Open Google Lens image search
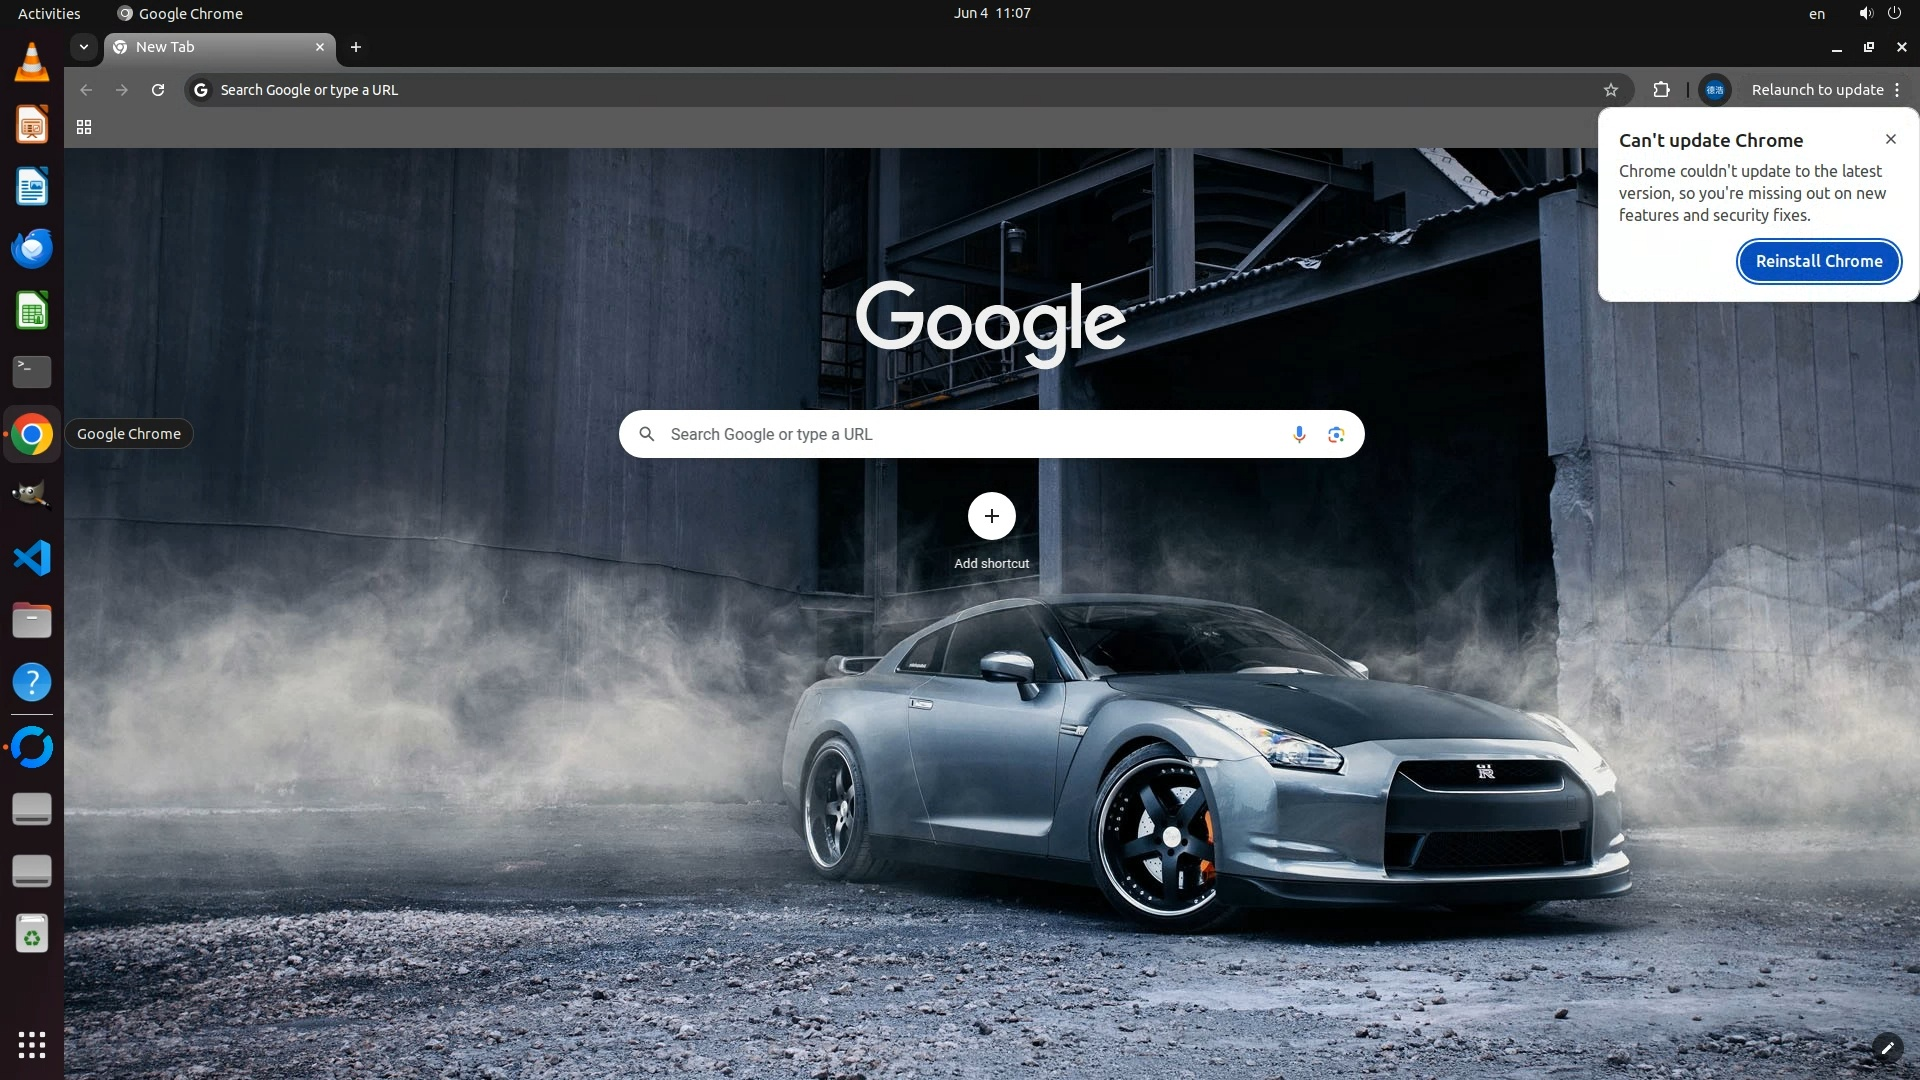This screenshot has width=1920, height=1080. 1336,434
